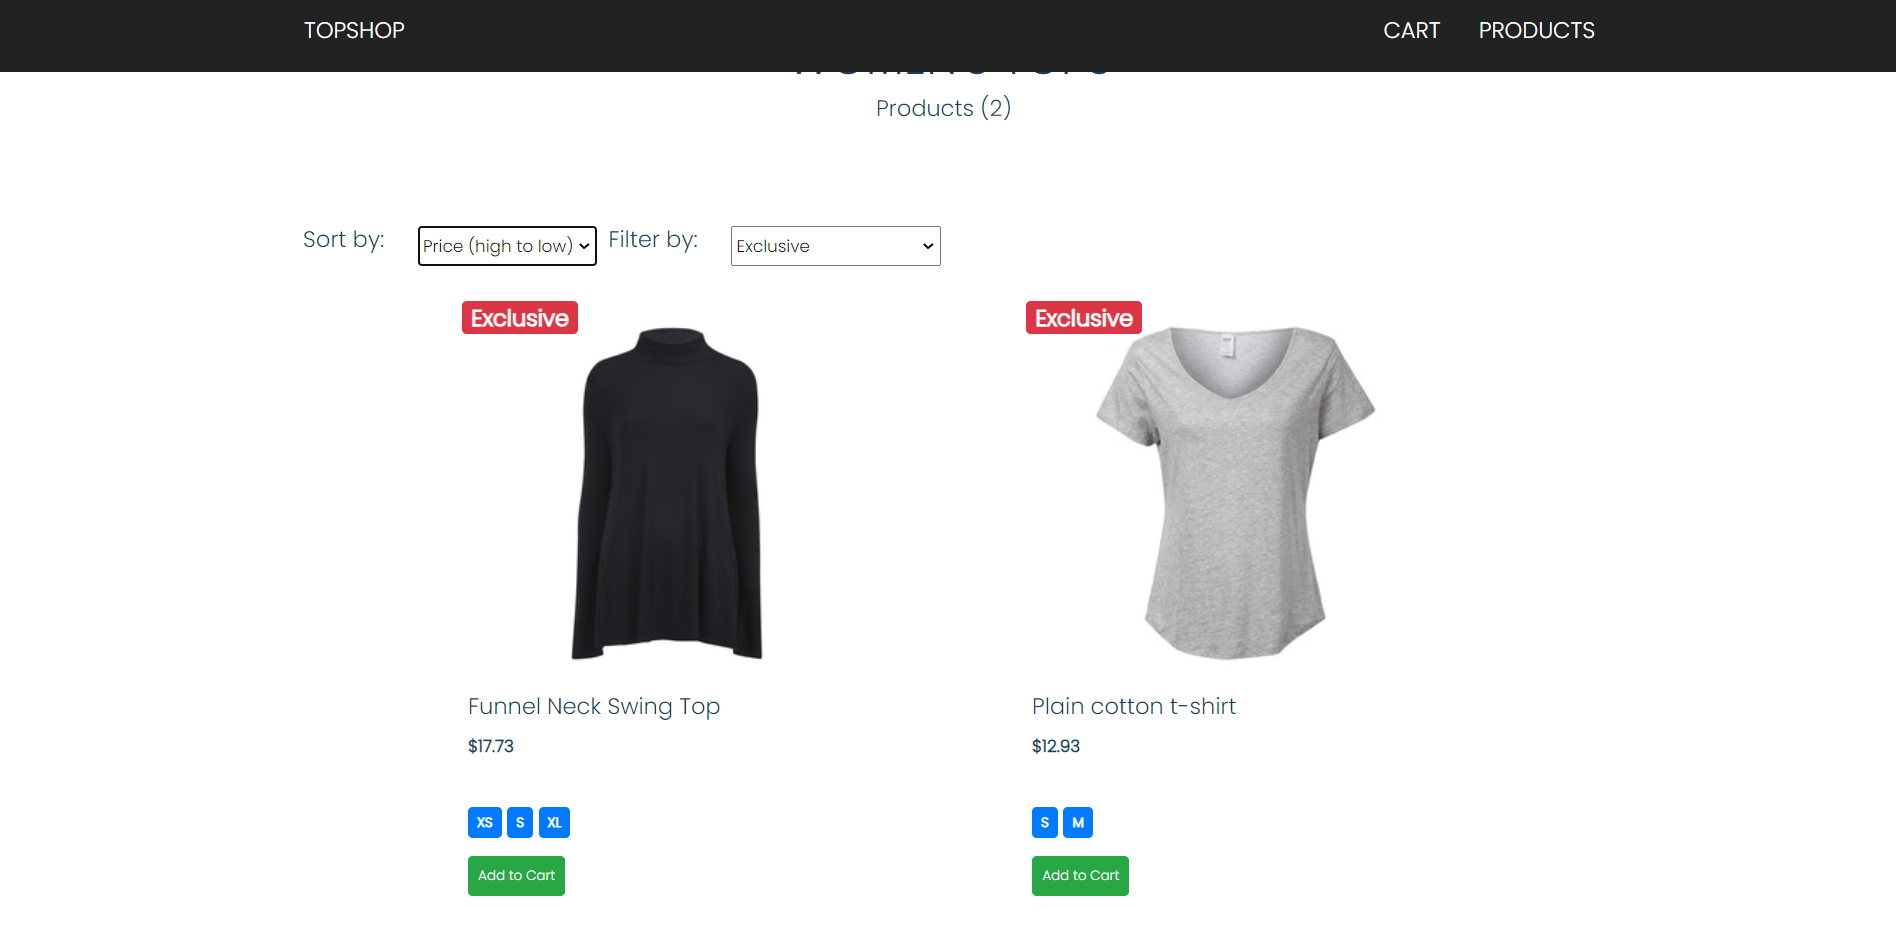This screenshot has width=1896, height=932.
Task: Select Price (high to low) sorting option
Action: (x=506, y=246)
